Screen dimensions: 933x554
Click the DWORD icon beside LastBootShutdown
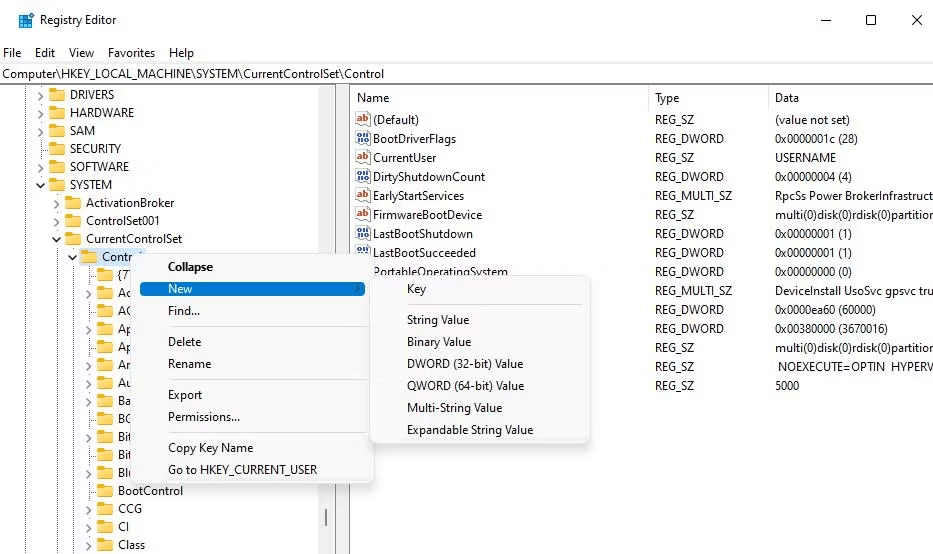[362, 233]
